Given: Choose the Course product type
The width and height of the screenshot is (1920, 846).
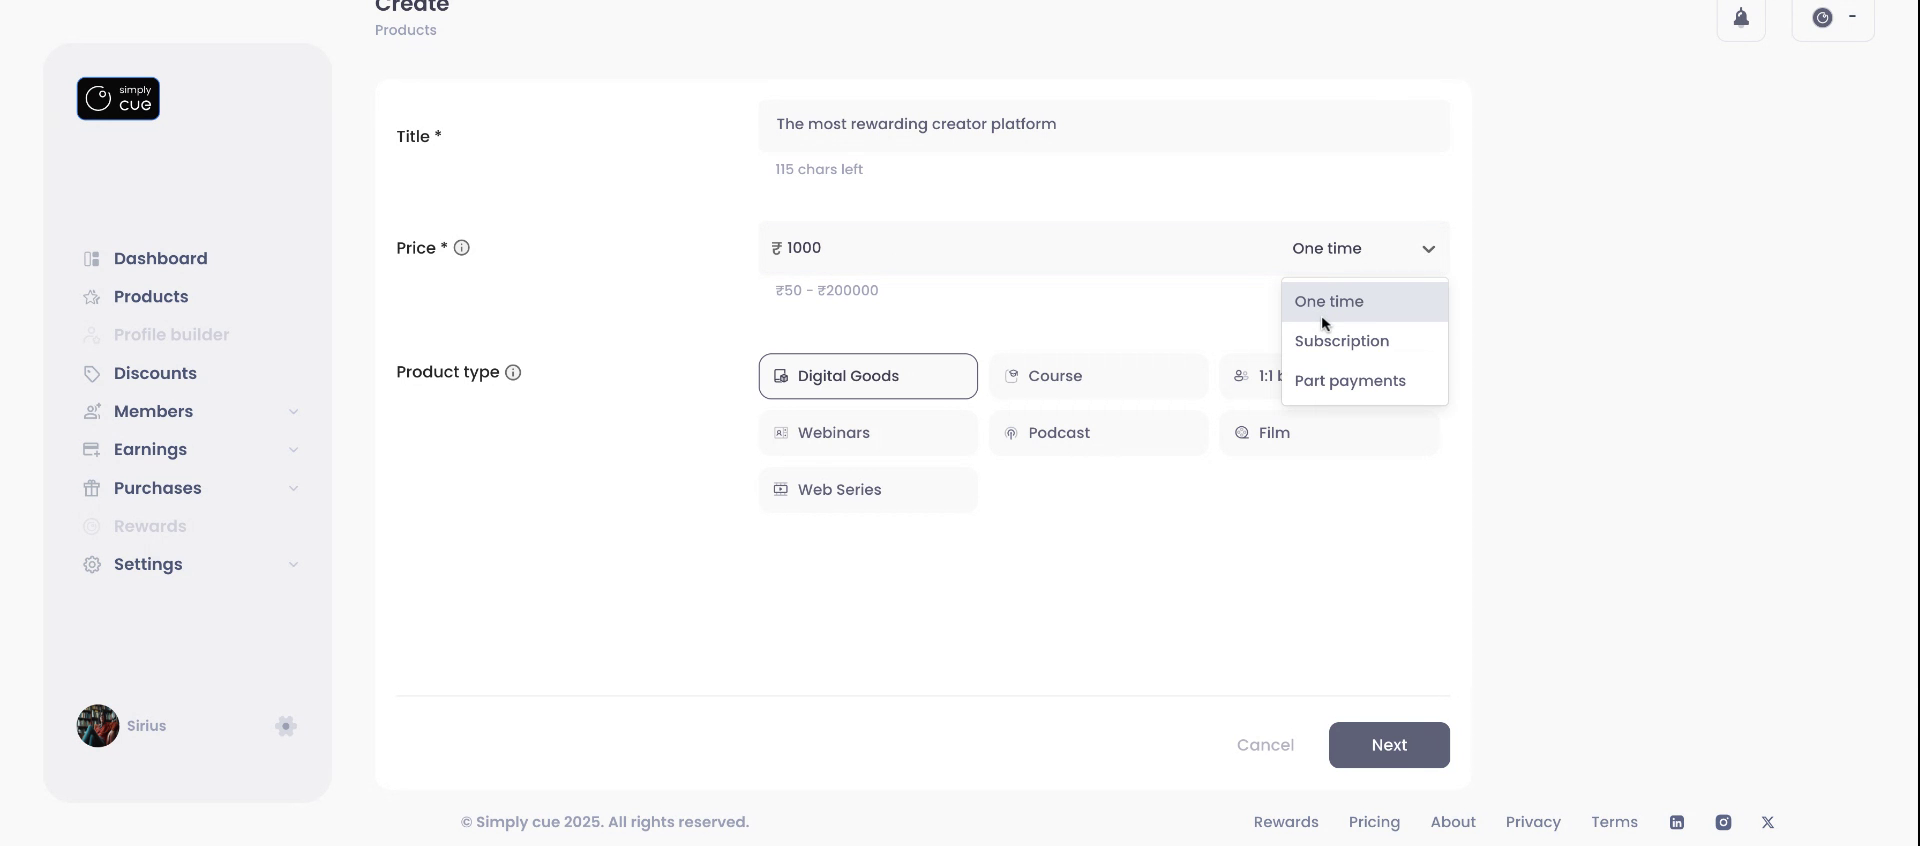Looking at the screenshot, I should [1098, 376].
